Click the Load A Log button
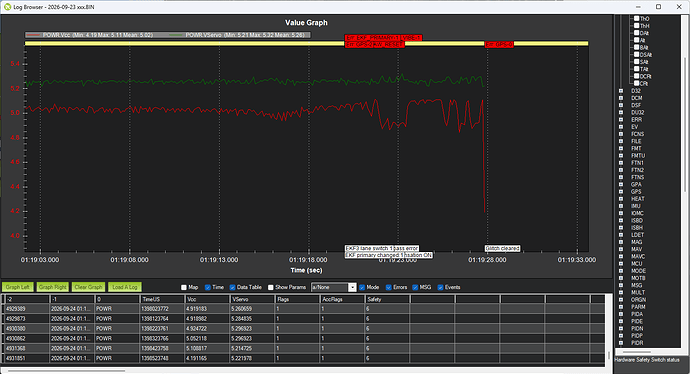 coord(125,287)
